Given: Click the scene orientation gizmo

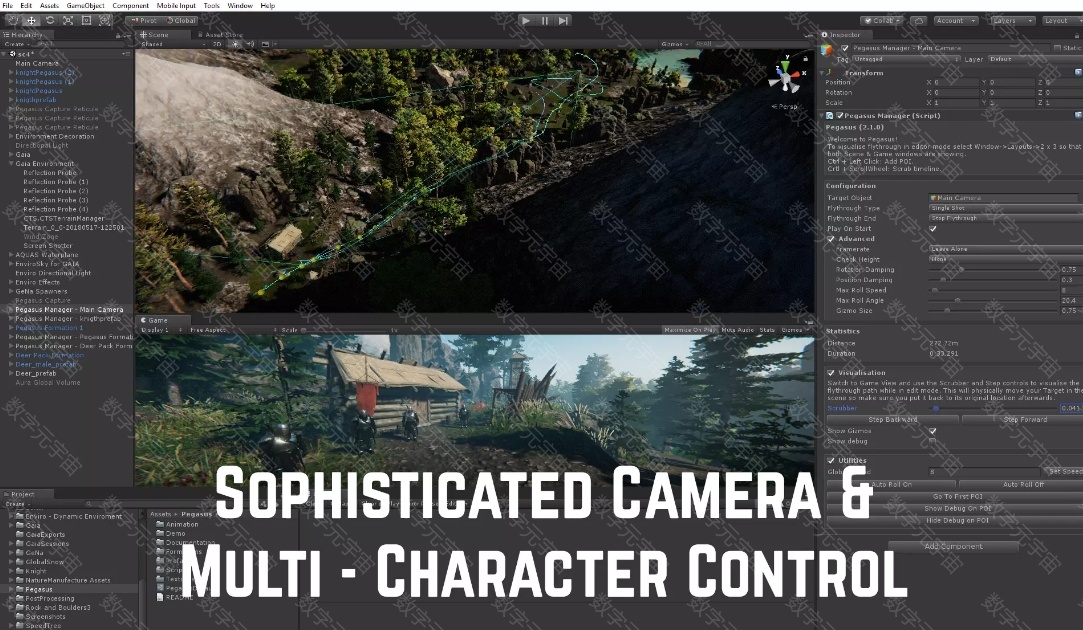Looking at the screenshot, I should [x=785, y=78].
